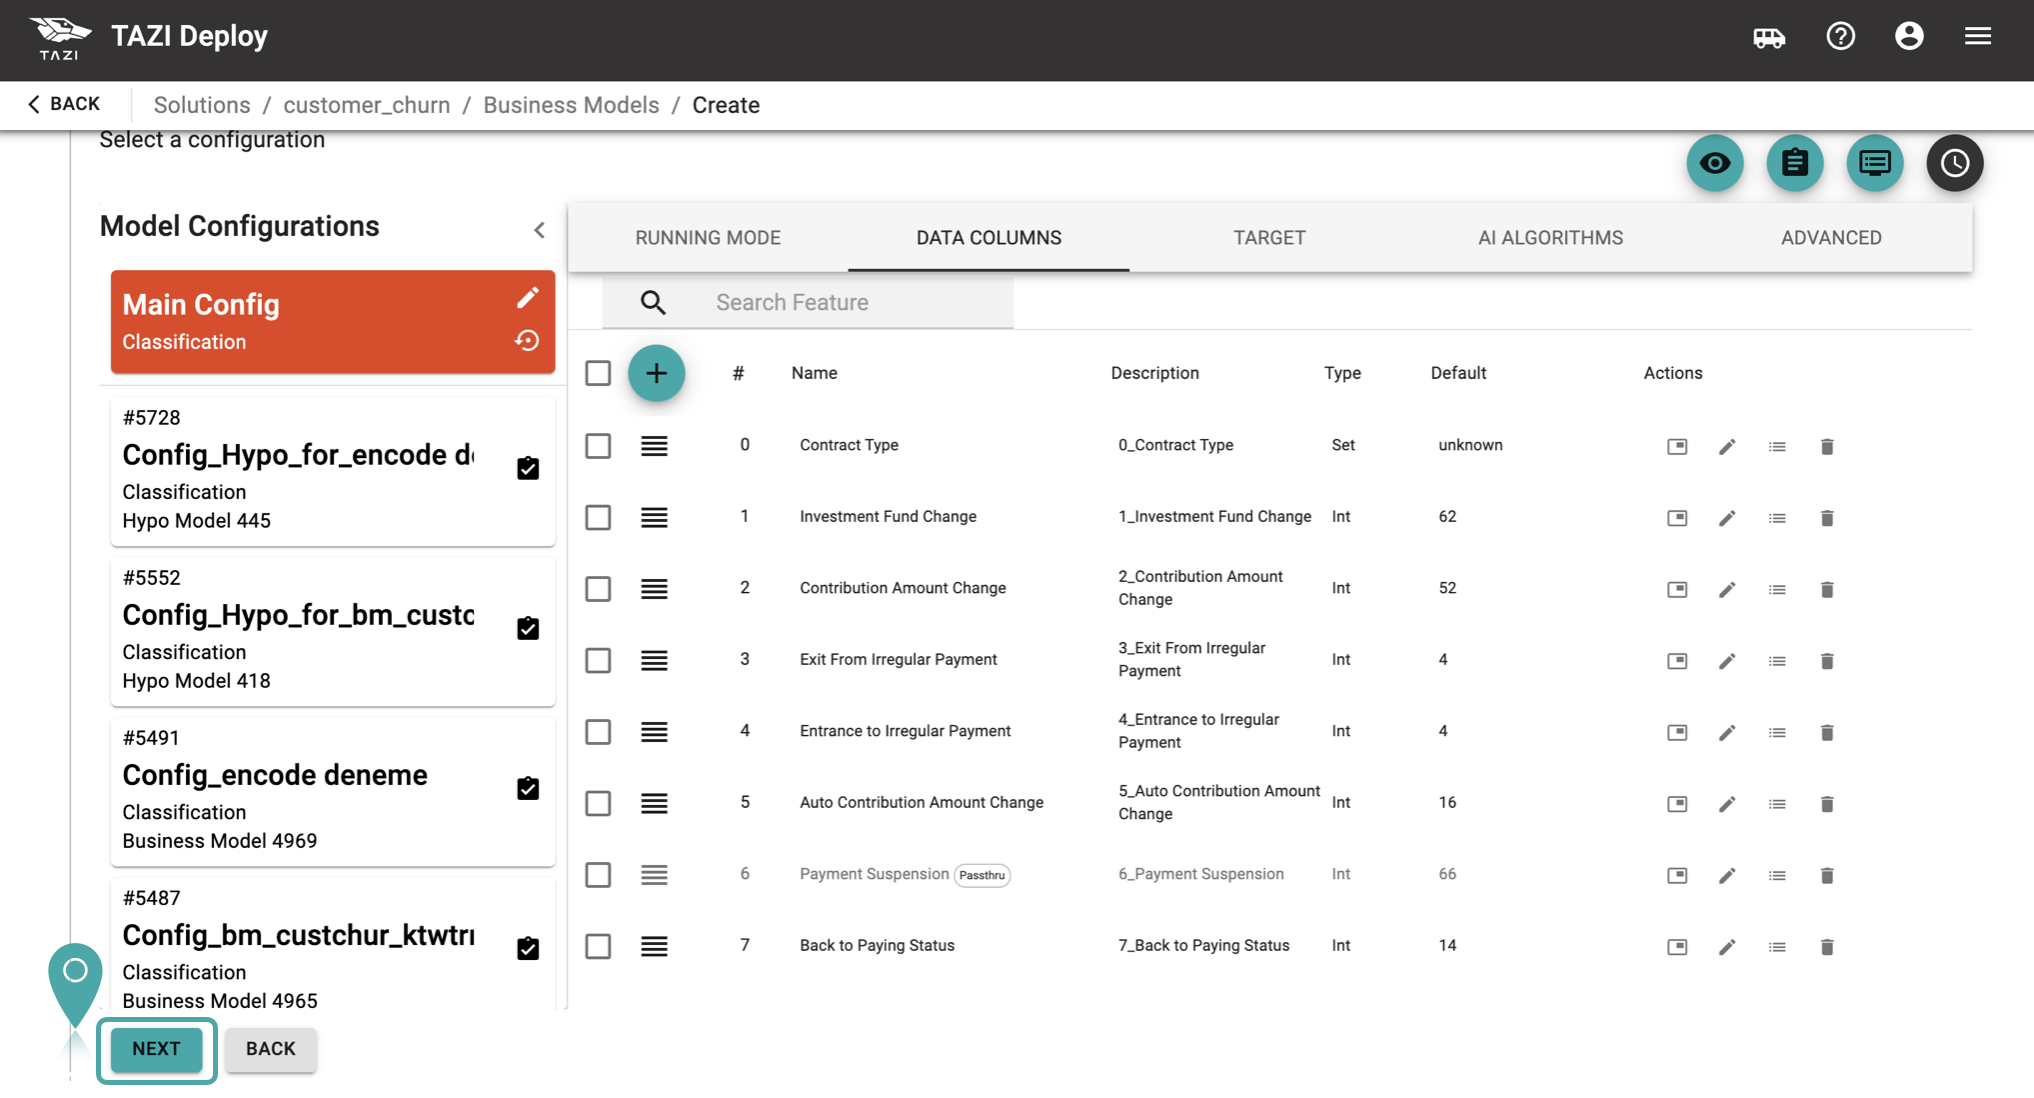2034x1098 pixels.
Task: Open preview icon for Investment Fund Change
Action: (1677, 518)
